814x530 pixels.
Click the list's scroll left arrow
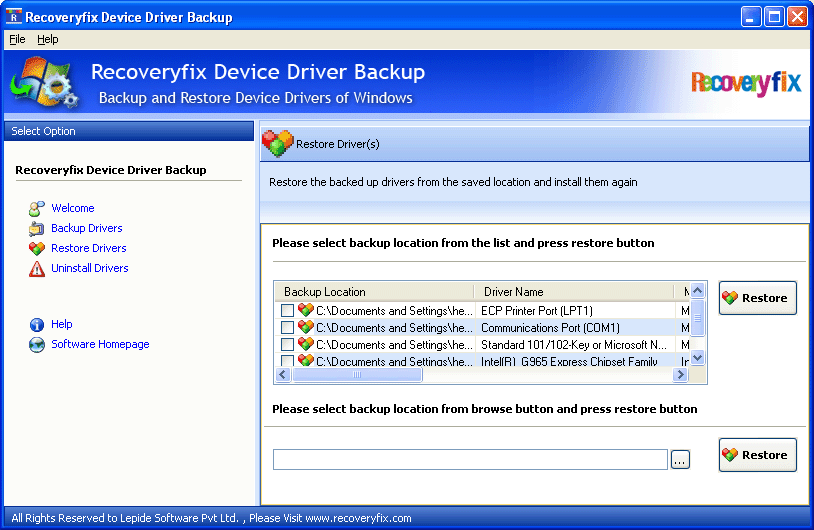click(283, 374)
